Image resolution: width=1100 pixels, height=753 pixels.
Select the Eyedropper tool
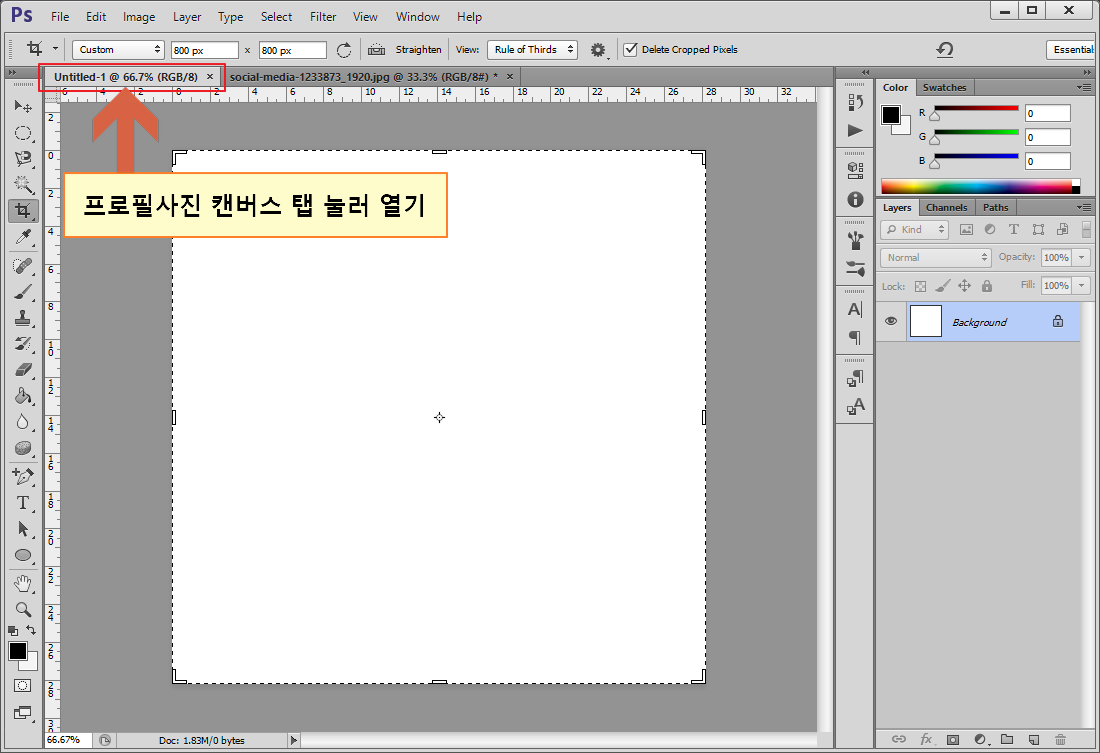pyautogui.click(x=23, y=237)
